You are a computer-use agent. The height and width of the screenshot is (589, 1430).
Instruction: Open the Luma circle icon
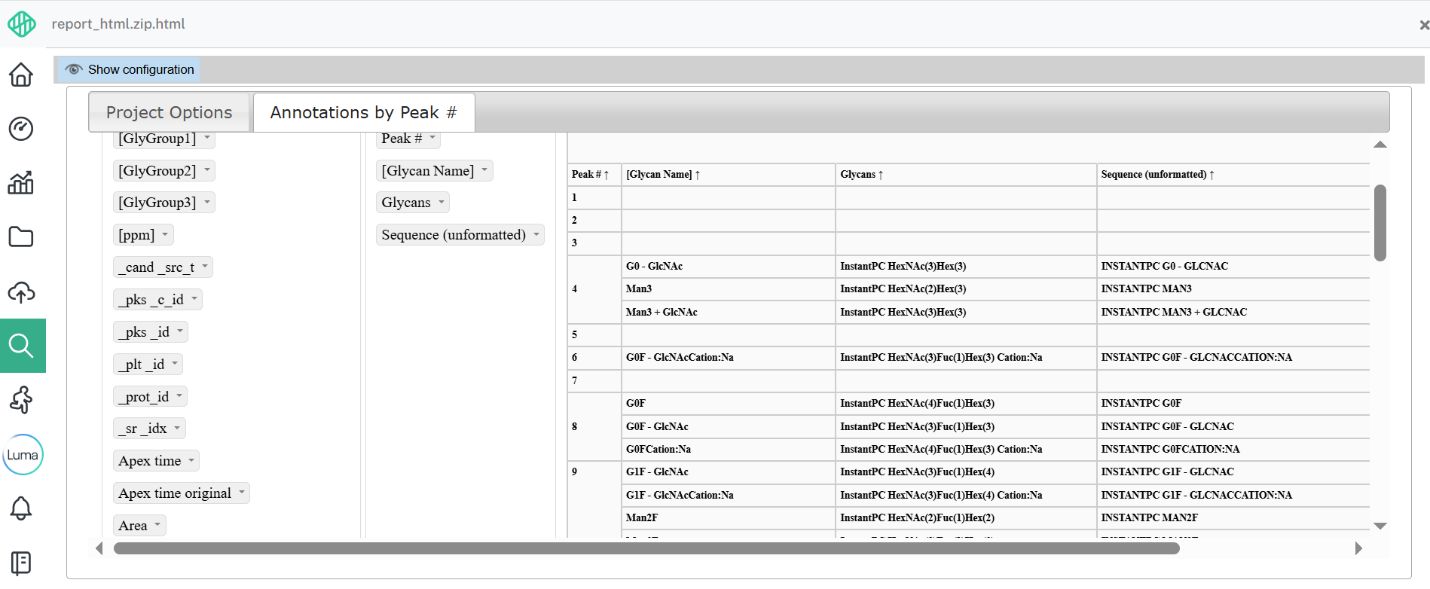click(x=22, y=455)
